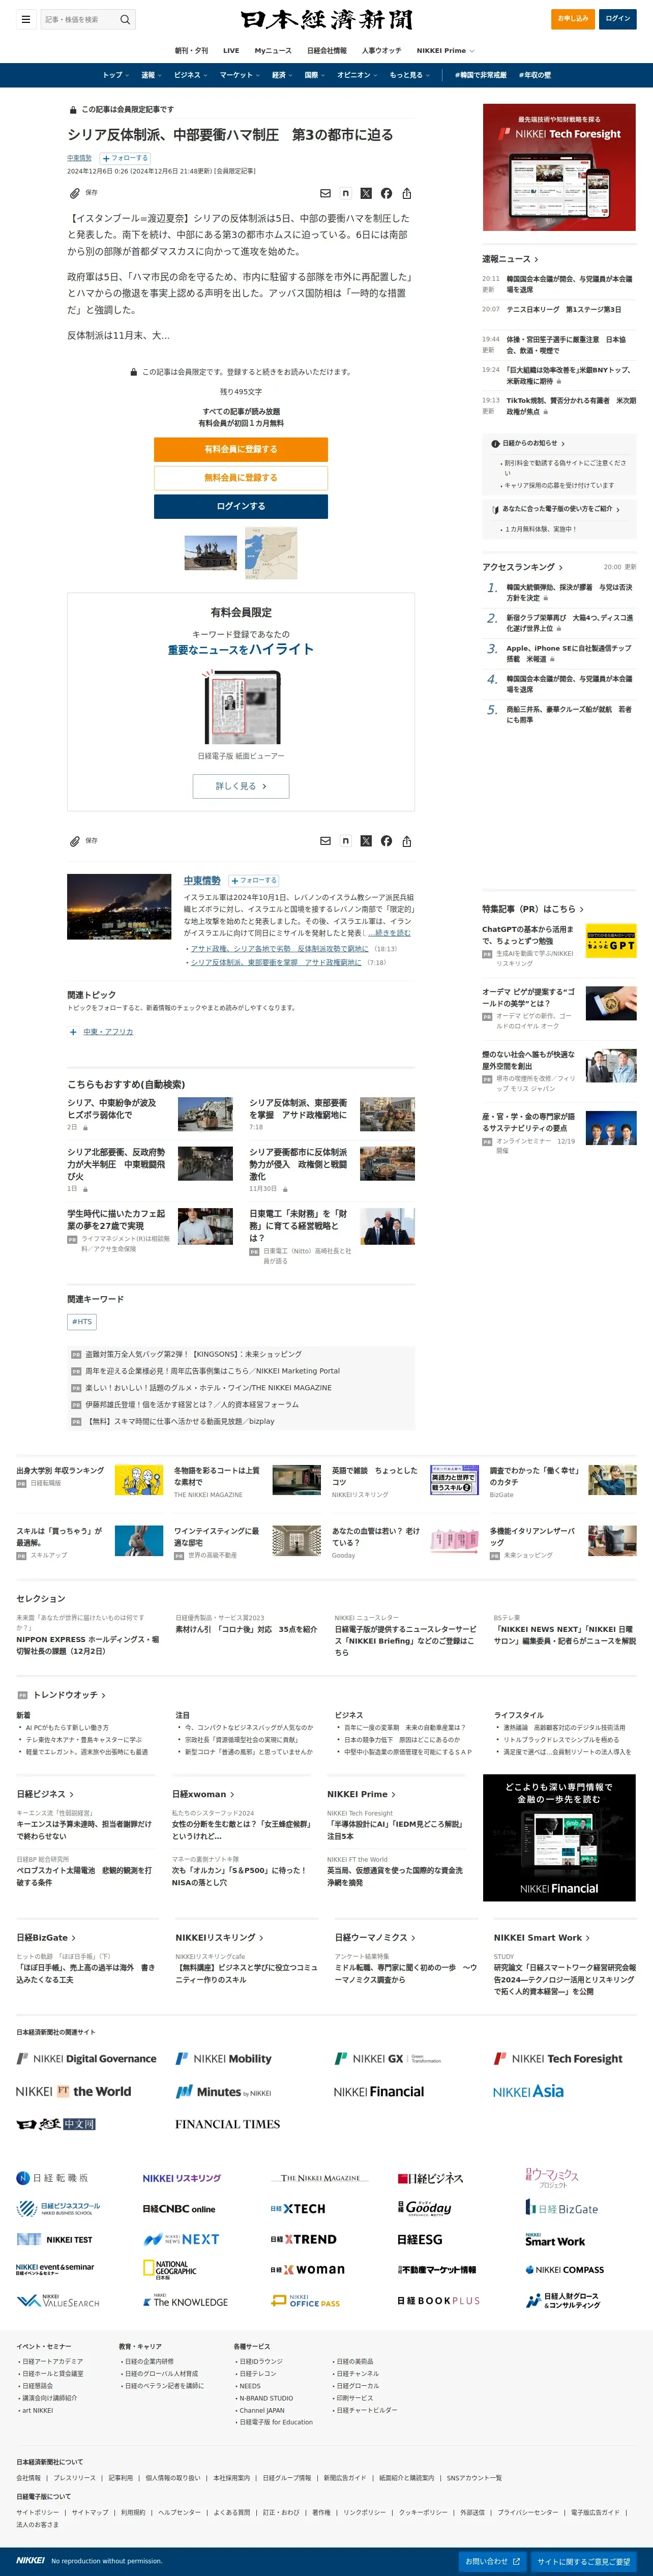Open 日経会社情報 header tab
653x2576 pixels.
pyautogui.click(x=327, y=50)
